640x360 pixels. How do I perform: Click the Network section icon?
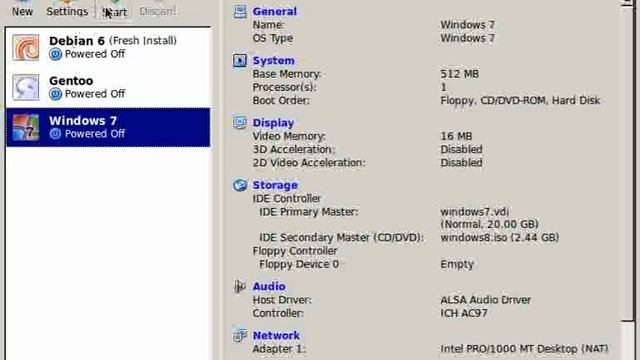[240, 336]
